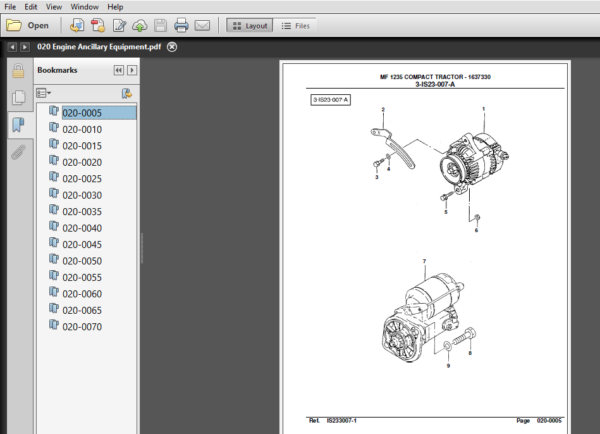This screenshot has width=600, height=434.
Task: Click the new bookmark icon
Action: pyautogui.click(x=127, y=93)
